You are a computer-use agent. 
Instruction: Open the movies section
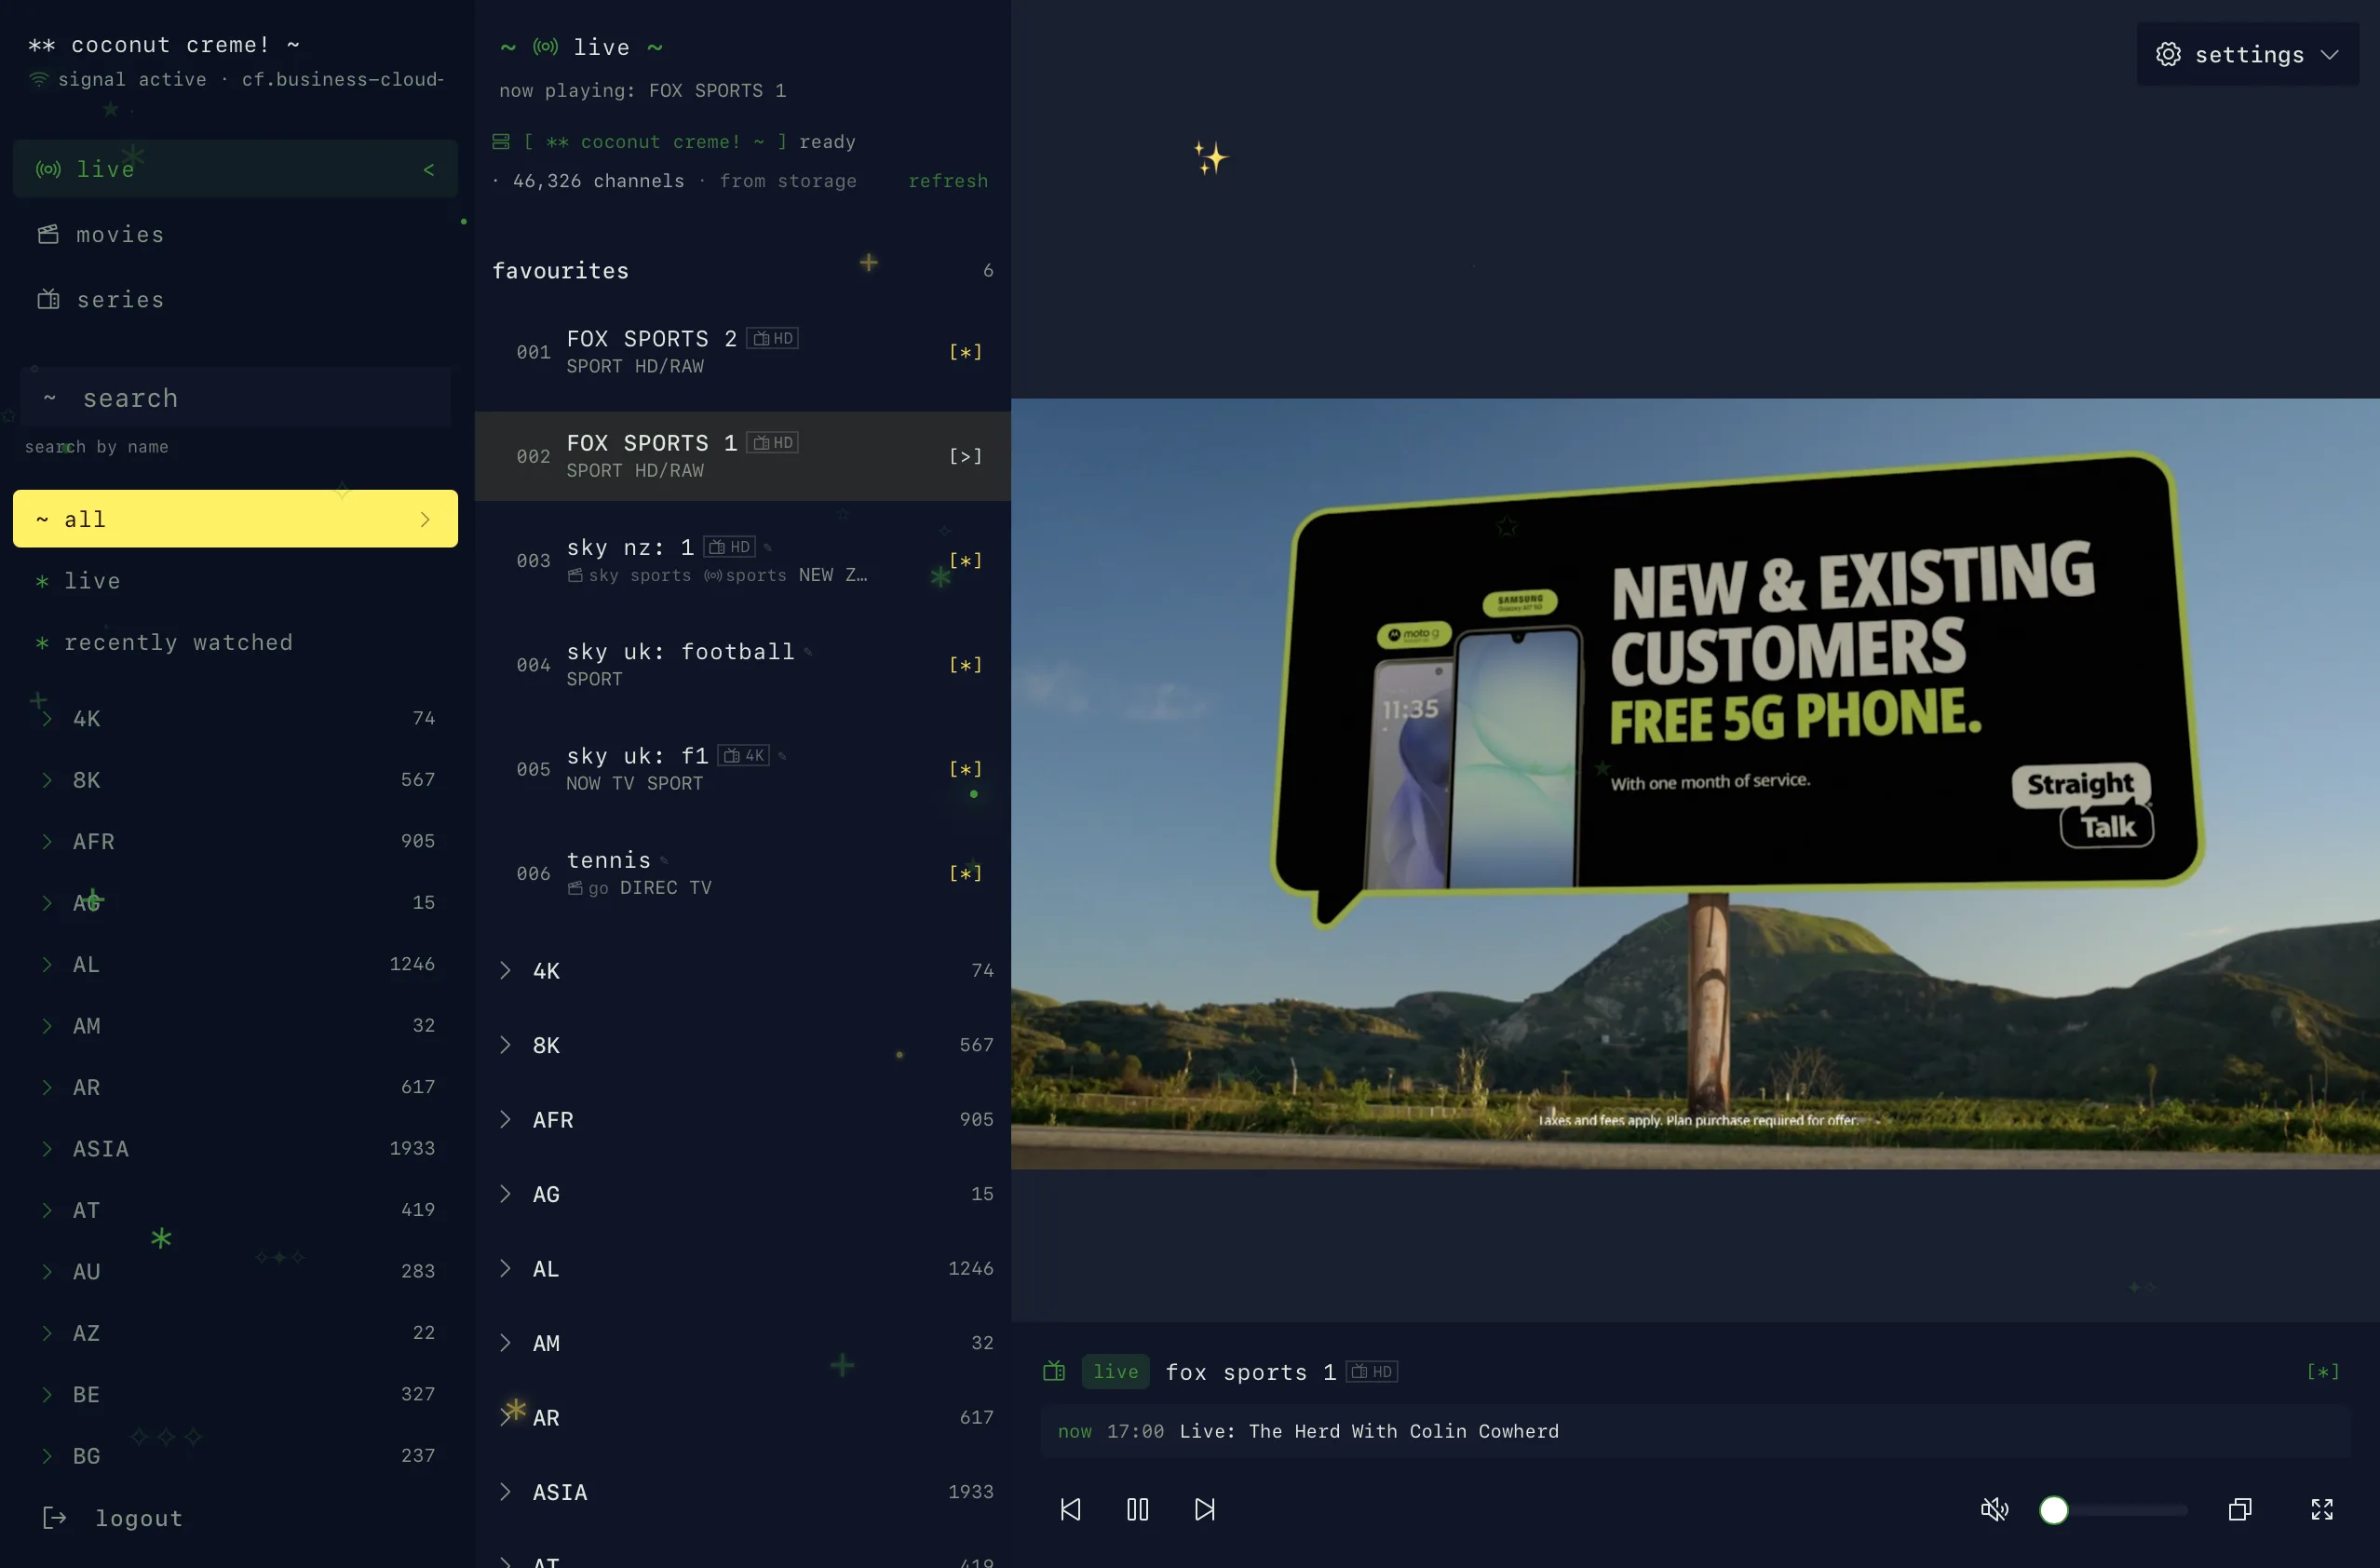235,234
